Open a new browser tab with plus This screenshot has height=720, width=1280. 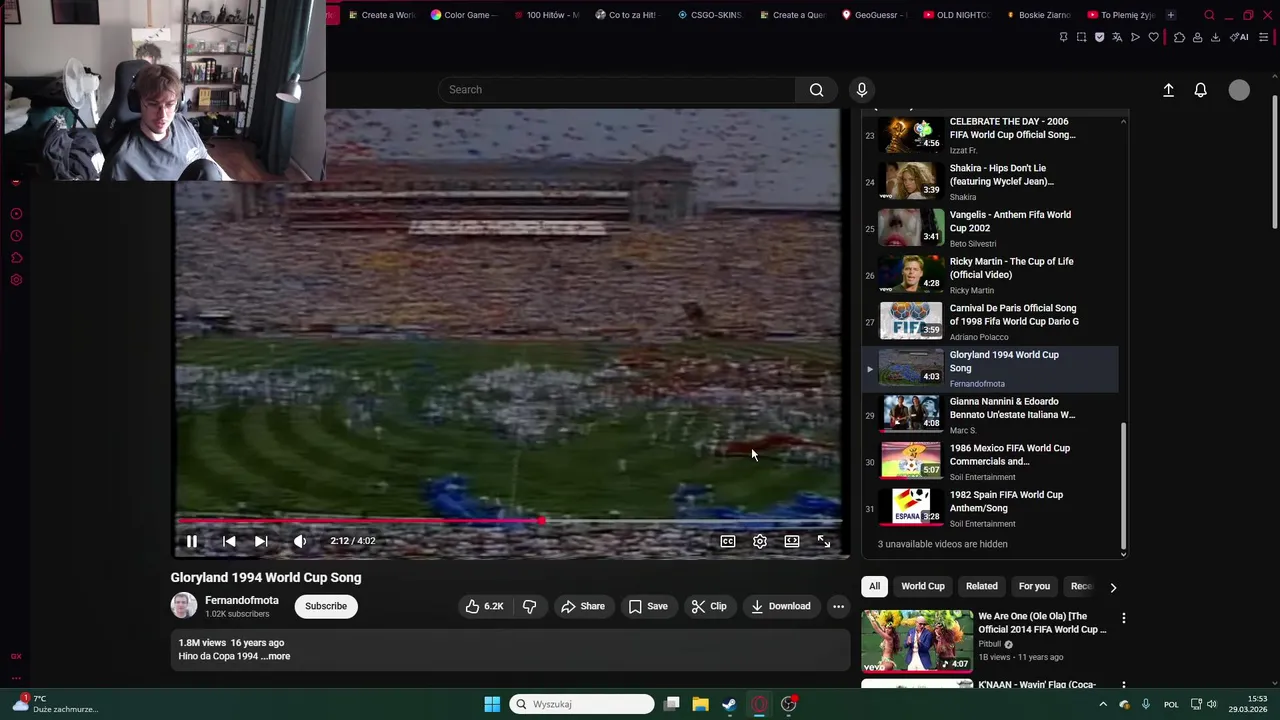coord(1171,15)
